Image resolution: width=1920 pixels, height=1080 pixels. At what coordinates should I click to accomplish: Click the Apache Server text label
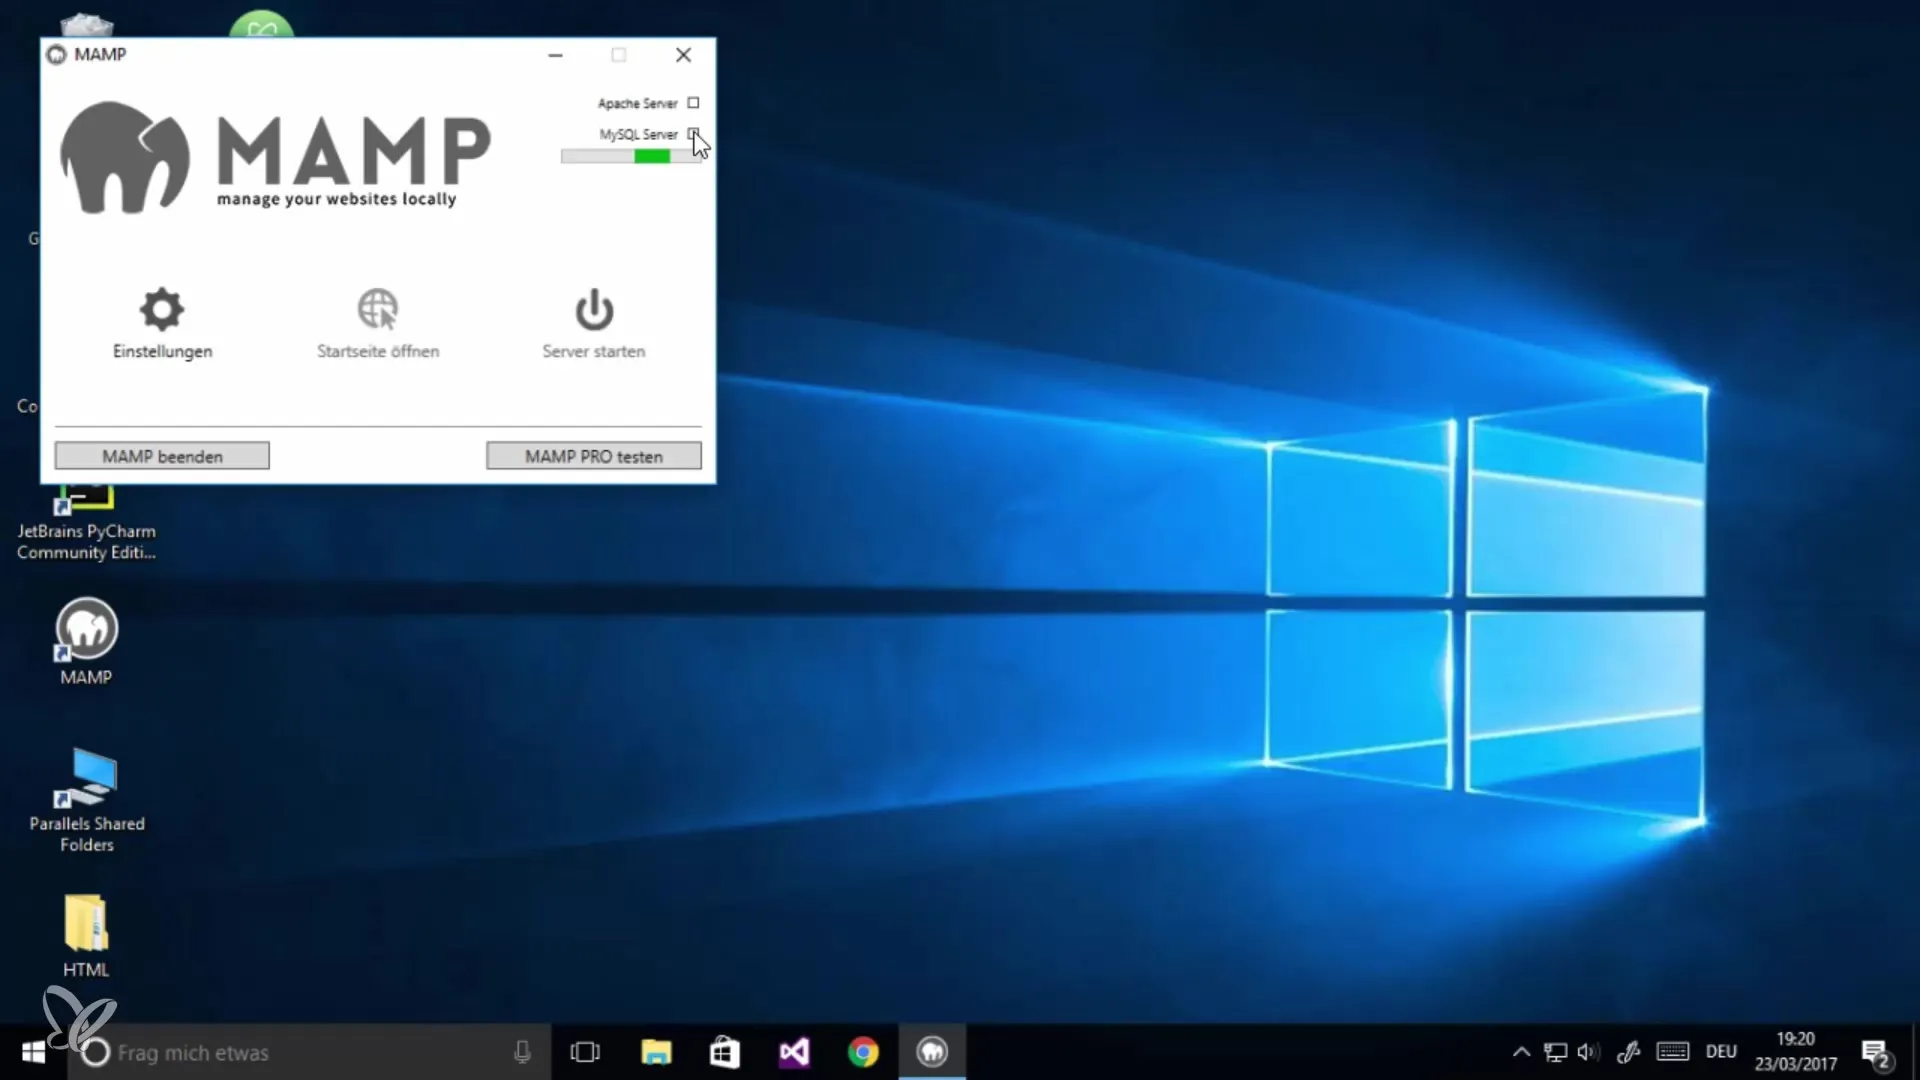[637, 103]
